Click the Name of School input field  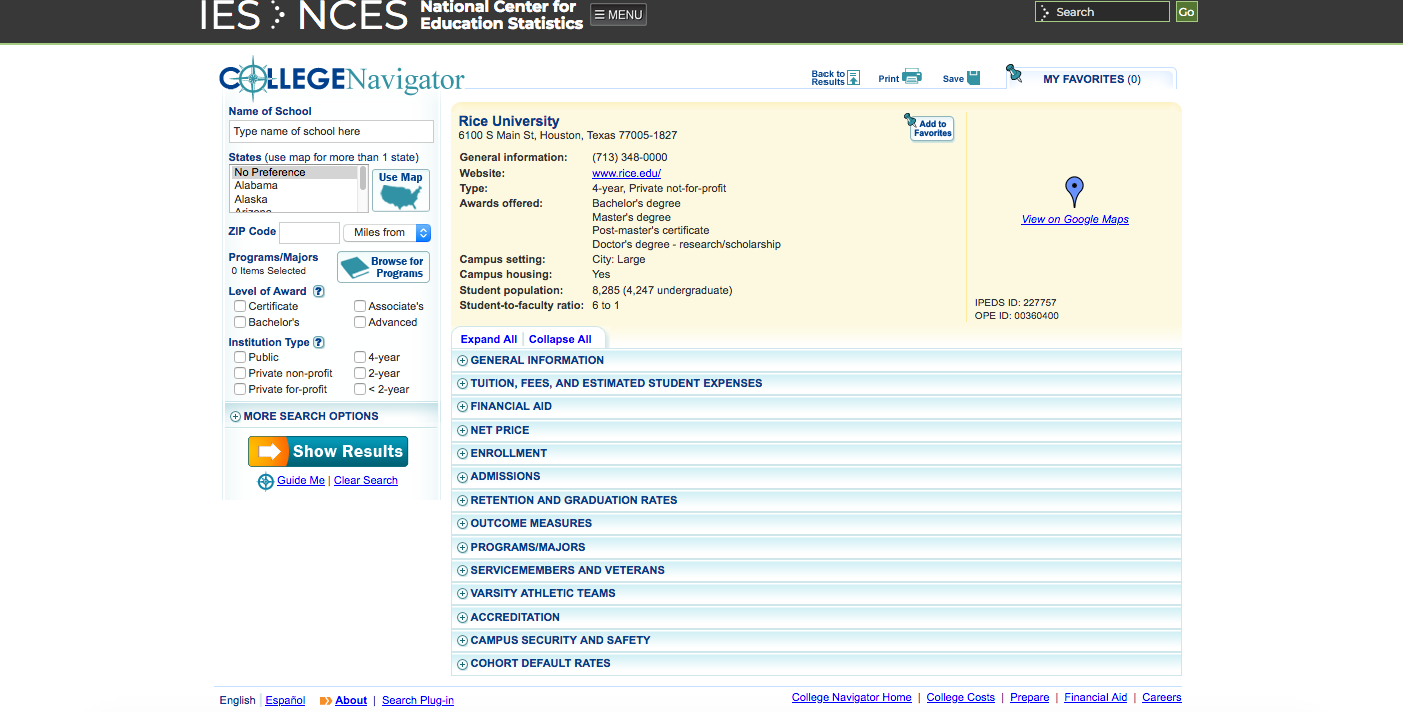tap(331, 131)
